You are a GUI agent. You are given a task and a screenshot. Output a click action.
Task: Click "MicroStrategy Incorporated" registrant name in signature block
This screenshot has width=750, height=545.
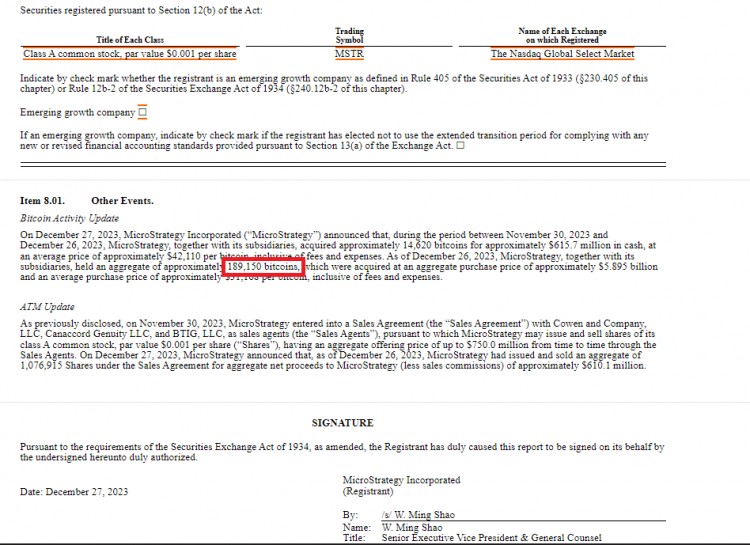pos(401,481)
